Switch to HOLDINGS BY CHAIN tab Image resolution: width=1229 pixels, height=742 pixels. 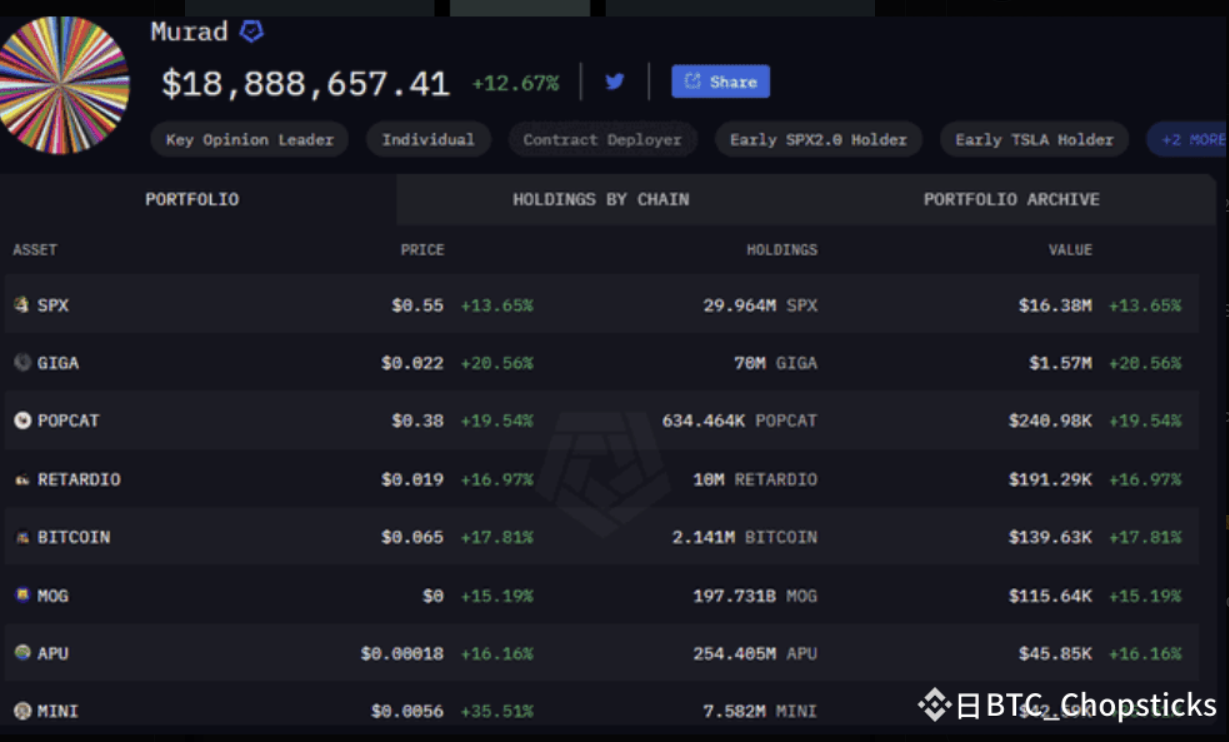(x=601, y=200)
